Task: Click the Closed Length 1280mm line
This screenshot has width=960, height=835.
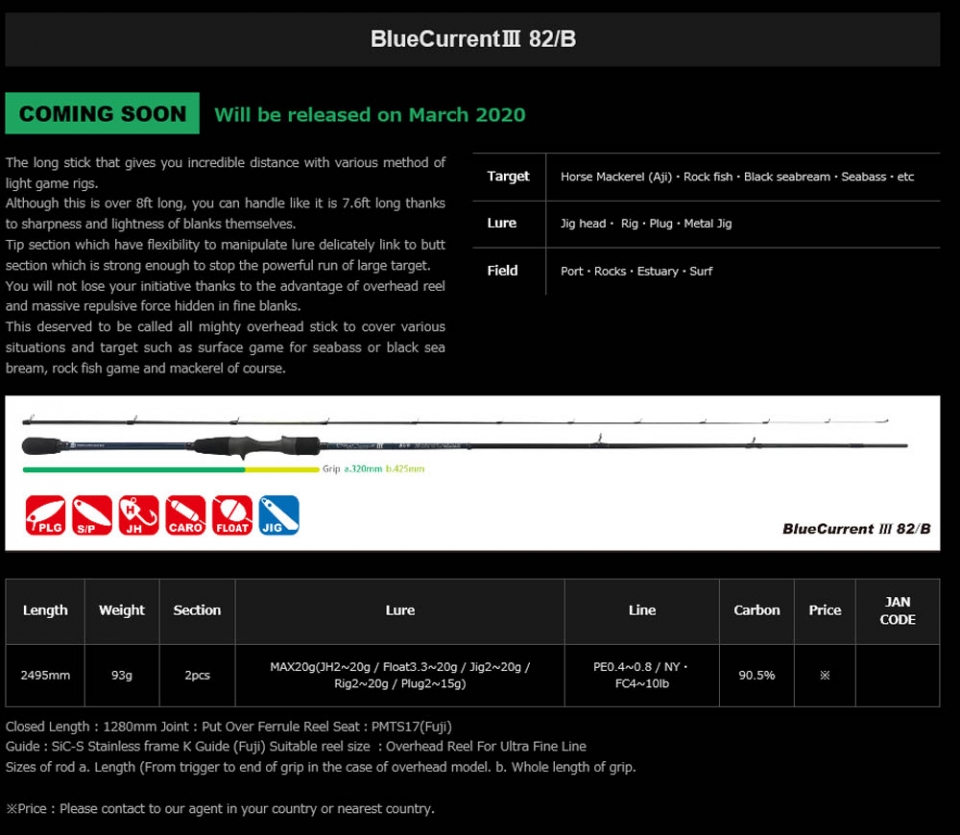Action: 229,727
